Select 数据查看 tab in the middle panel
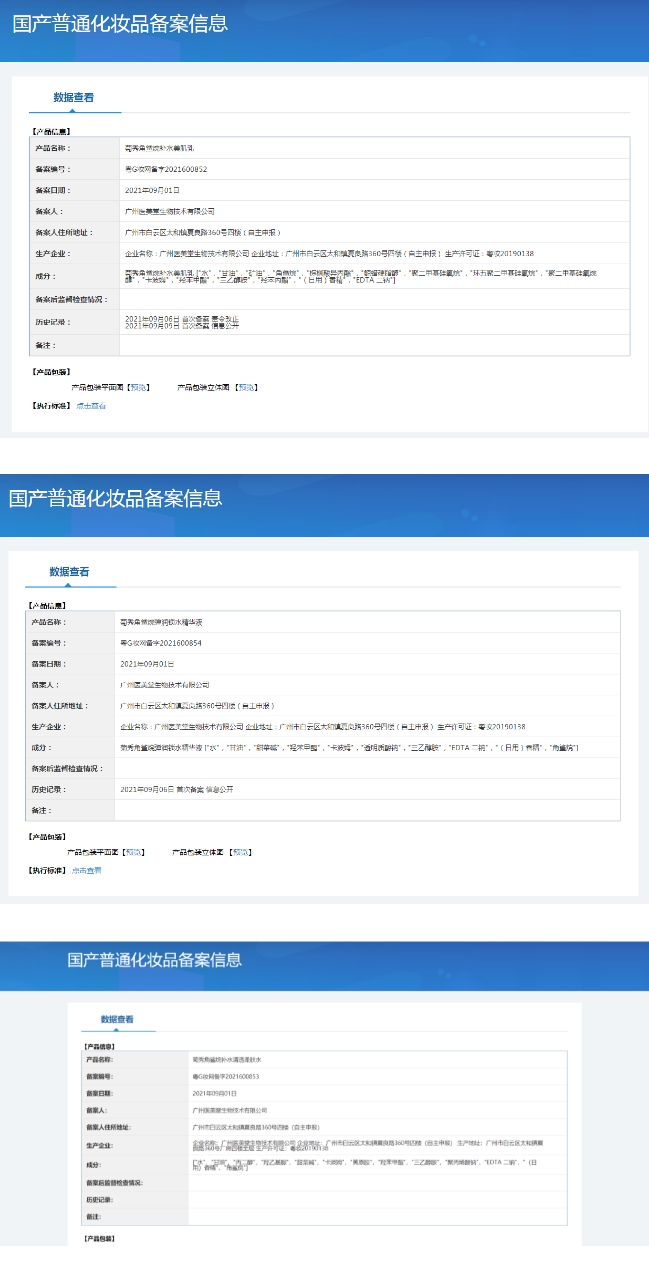Viewport: 649px width, 1272px height. point(70,572)
